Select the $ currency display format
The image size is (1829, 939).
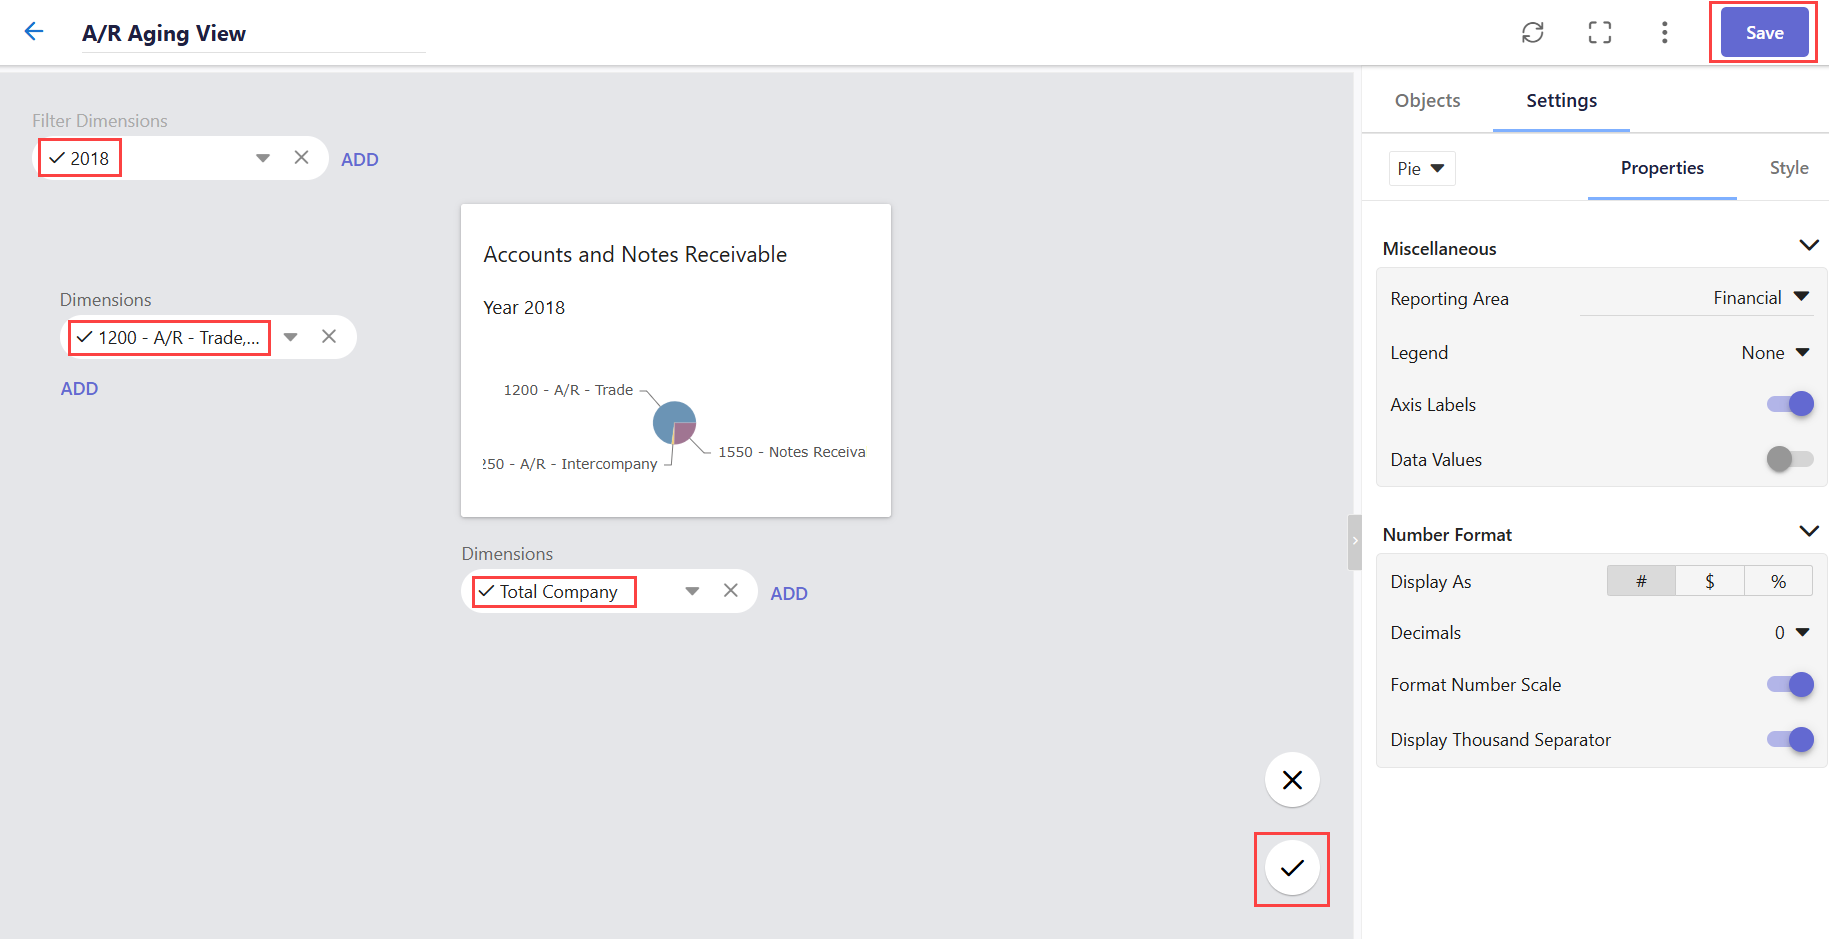(1710, 581)
